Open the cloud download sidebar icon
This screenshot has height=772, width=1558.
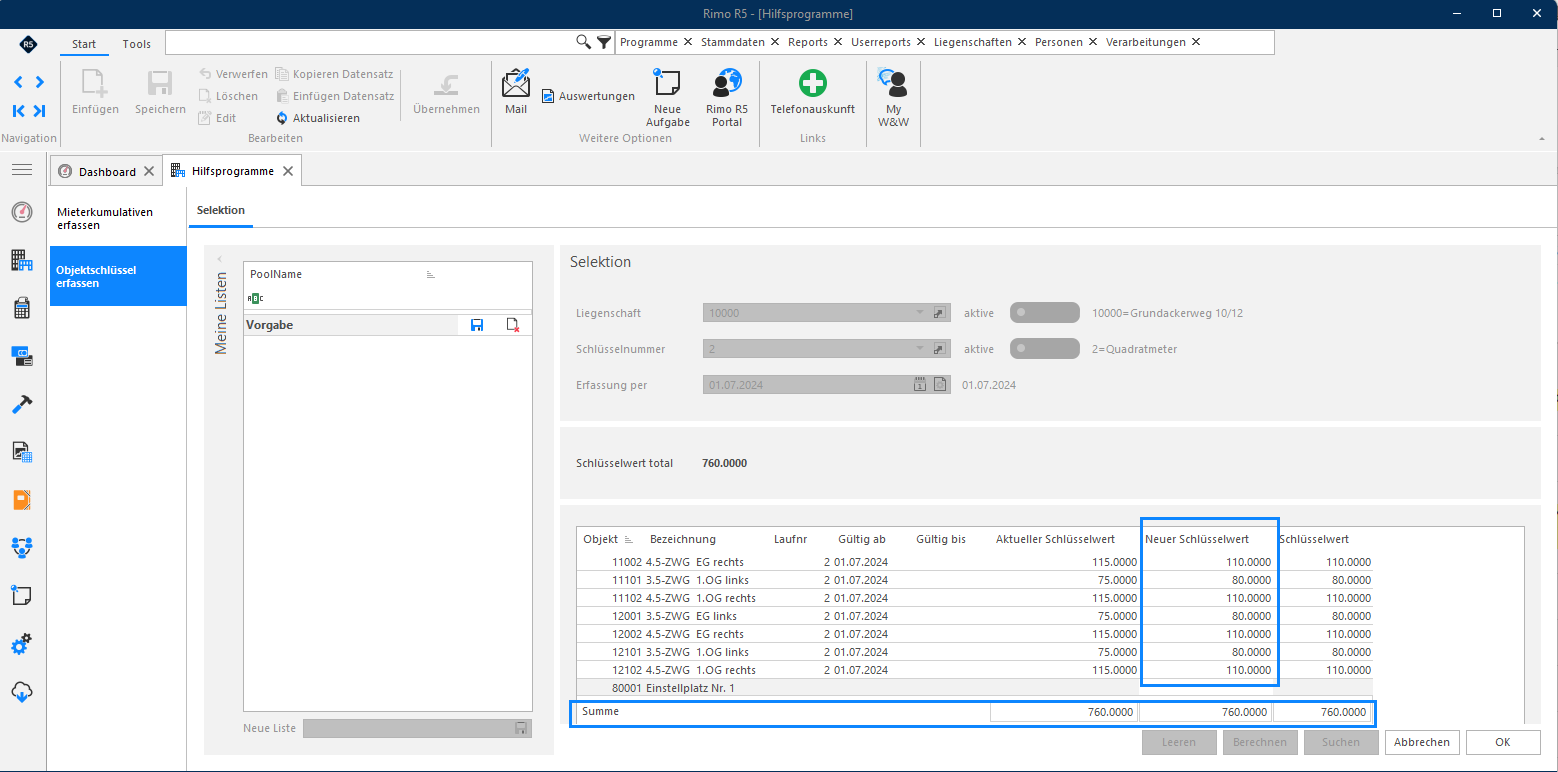[22, 692]
